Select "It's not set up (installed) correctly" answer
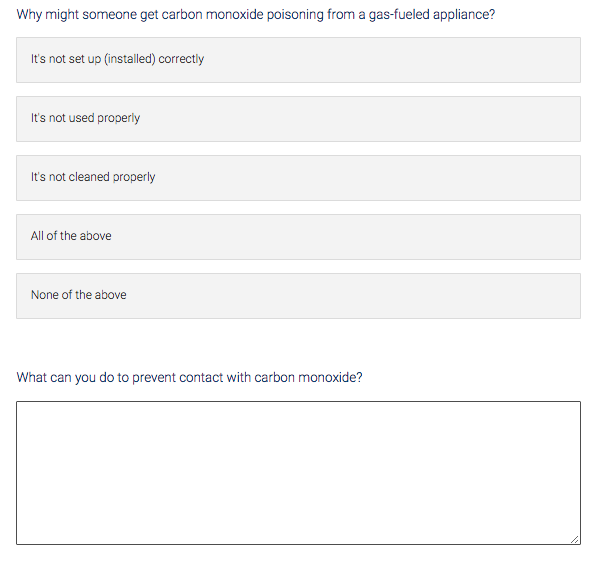 (x=298, y=60)
